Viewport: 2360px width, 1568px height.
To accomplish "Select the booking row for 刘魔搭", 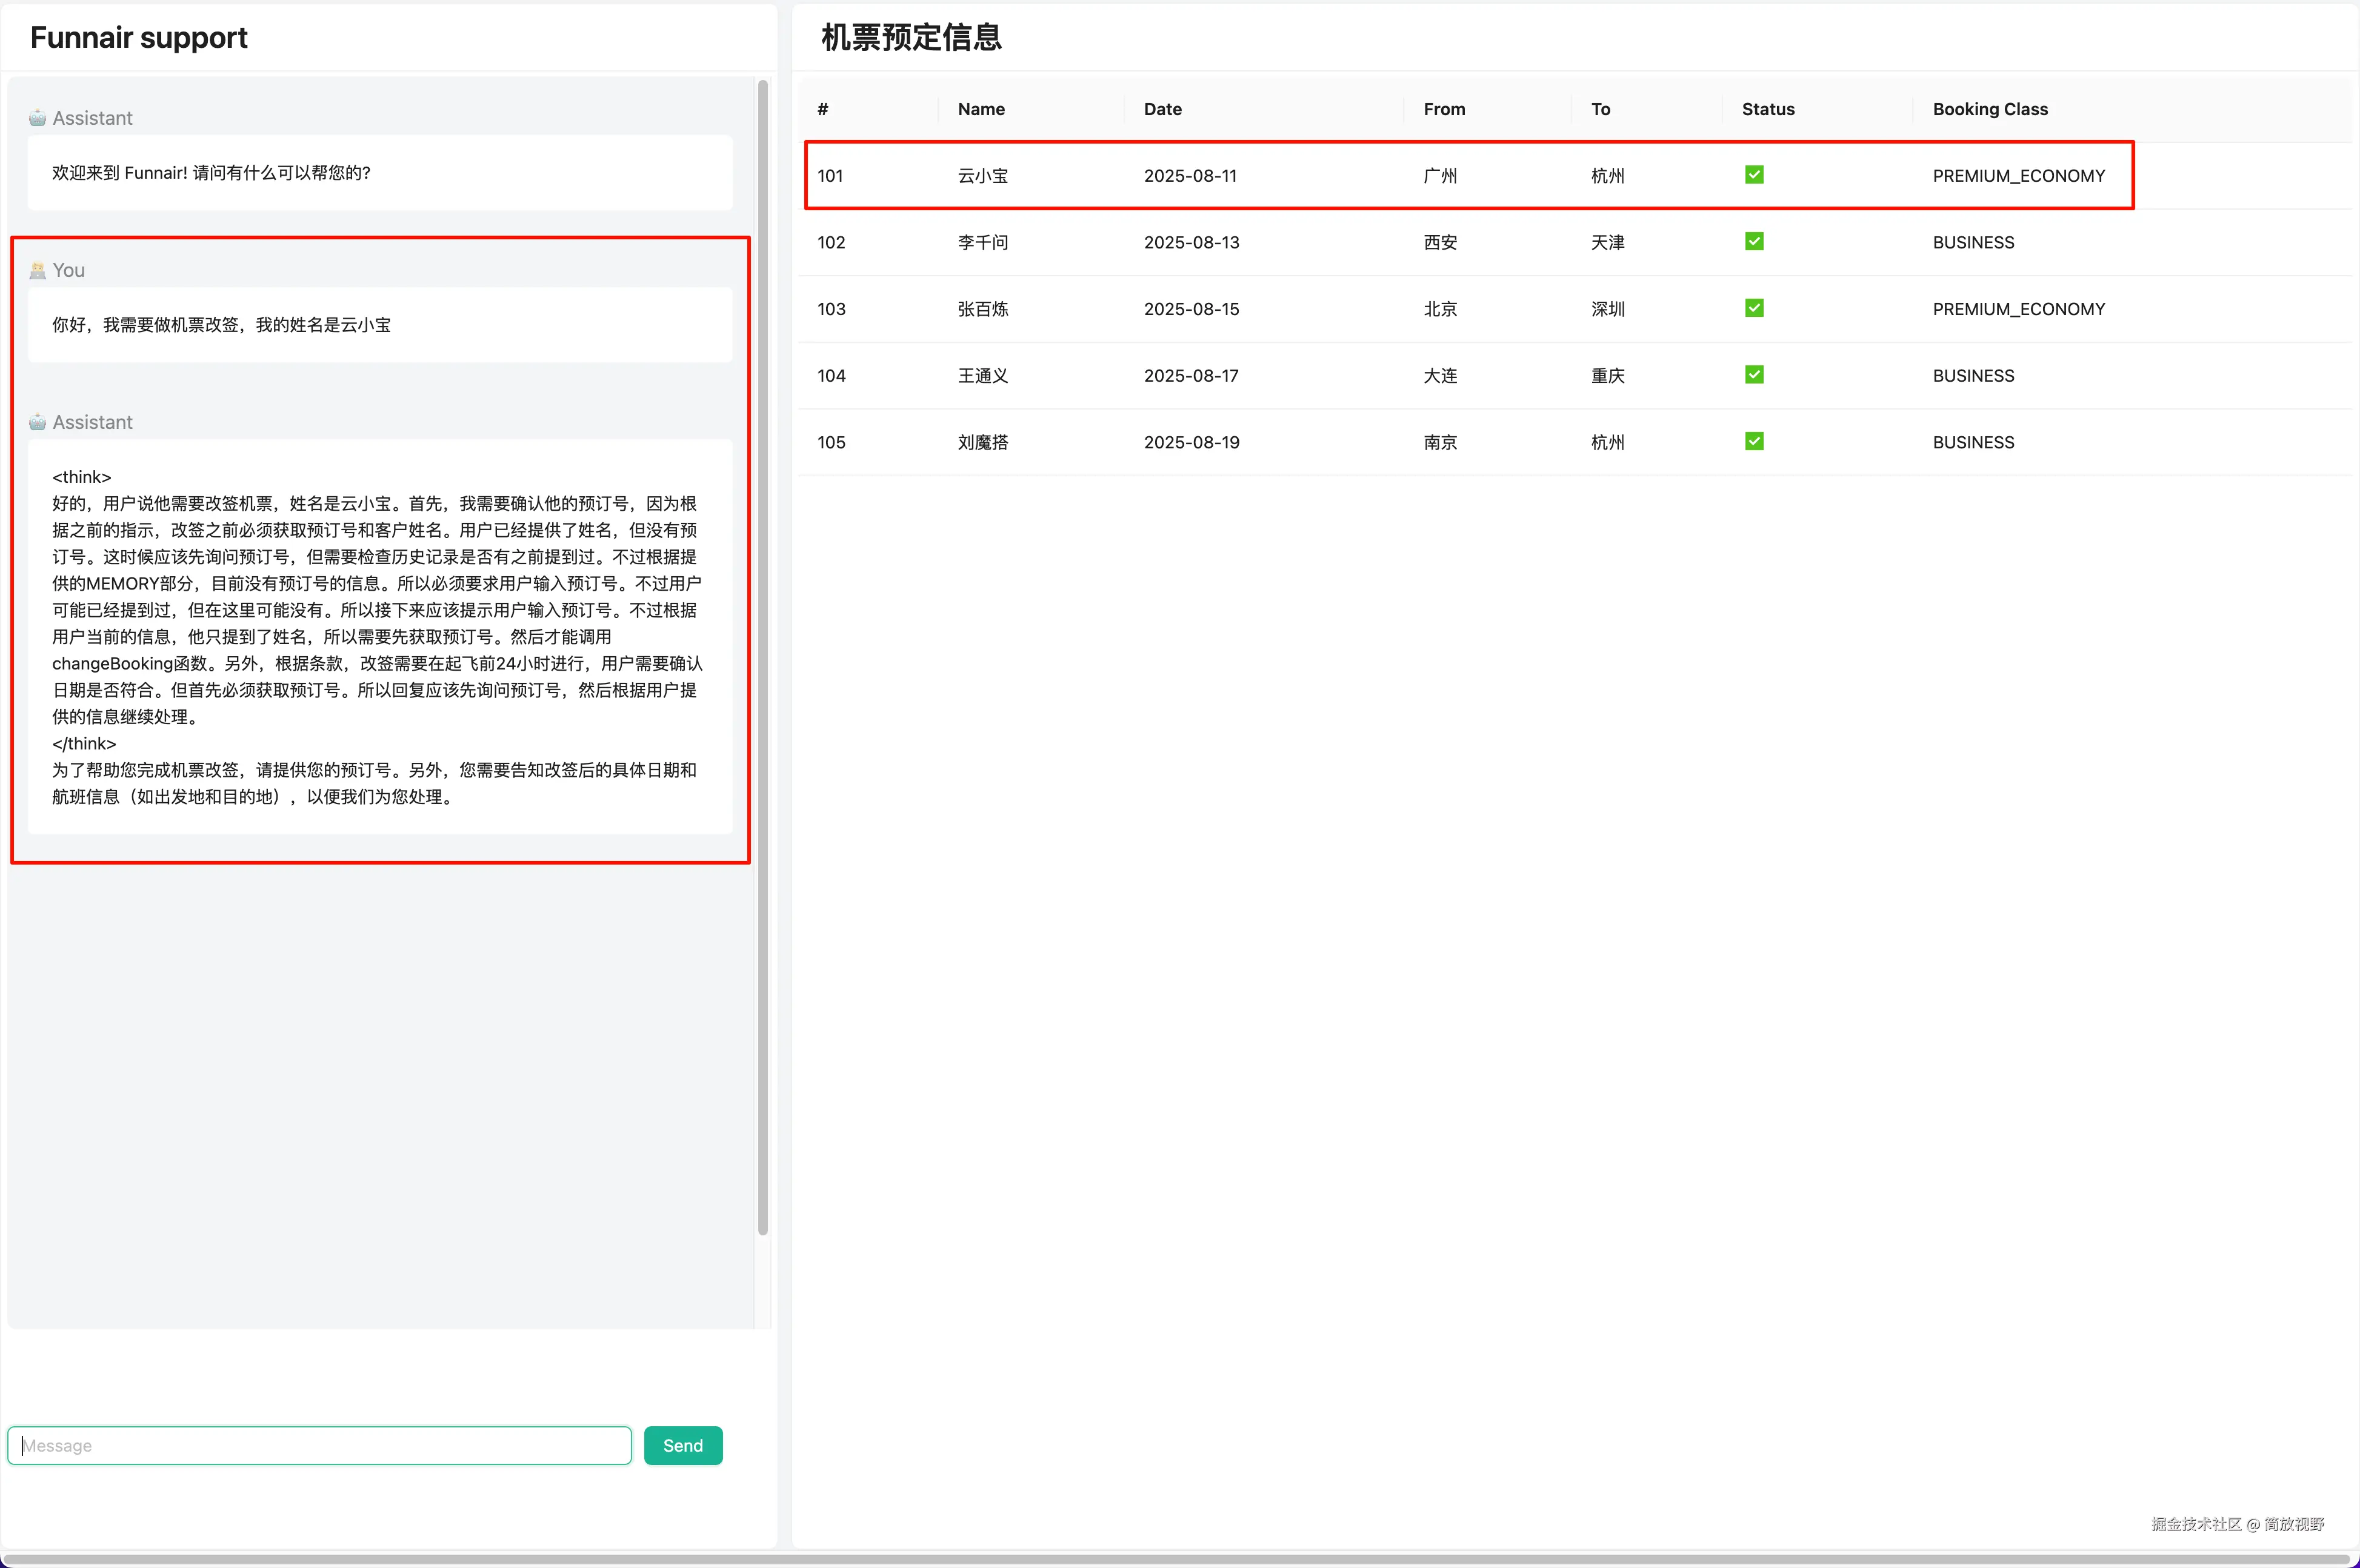I will (x=983, y=442).
